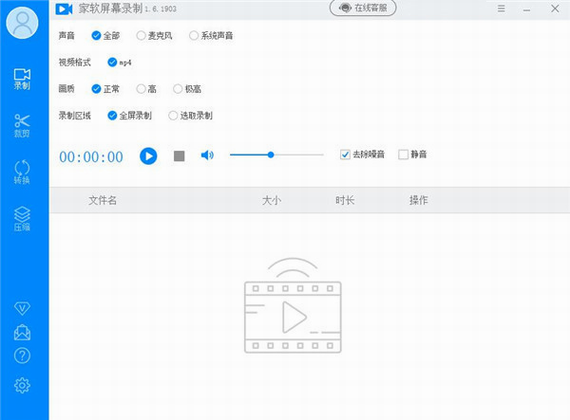
Task: Start recording with the play button
Action: pyautogui.click(x=148, y=156)
